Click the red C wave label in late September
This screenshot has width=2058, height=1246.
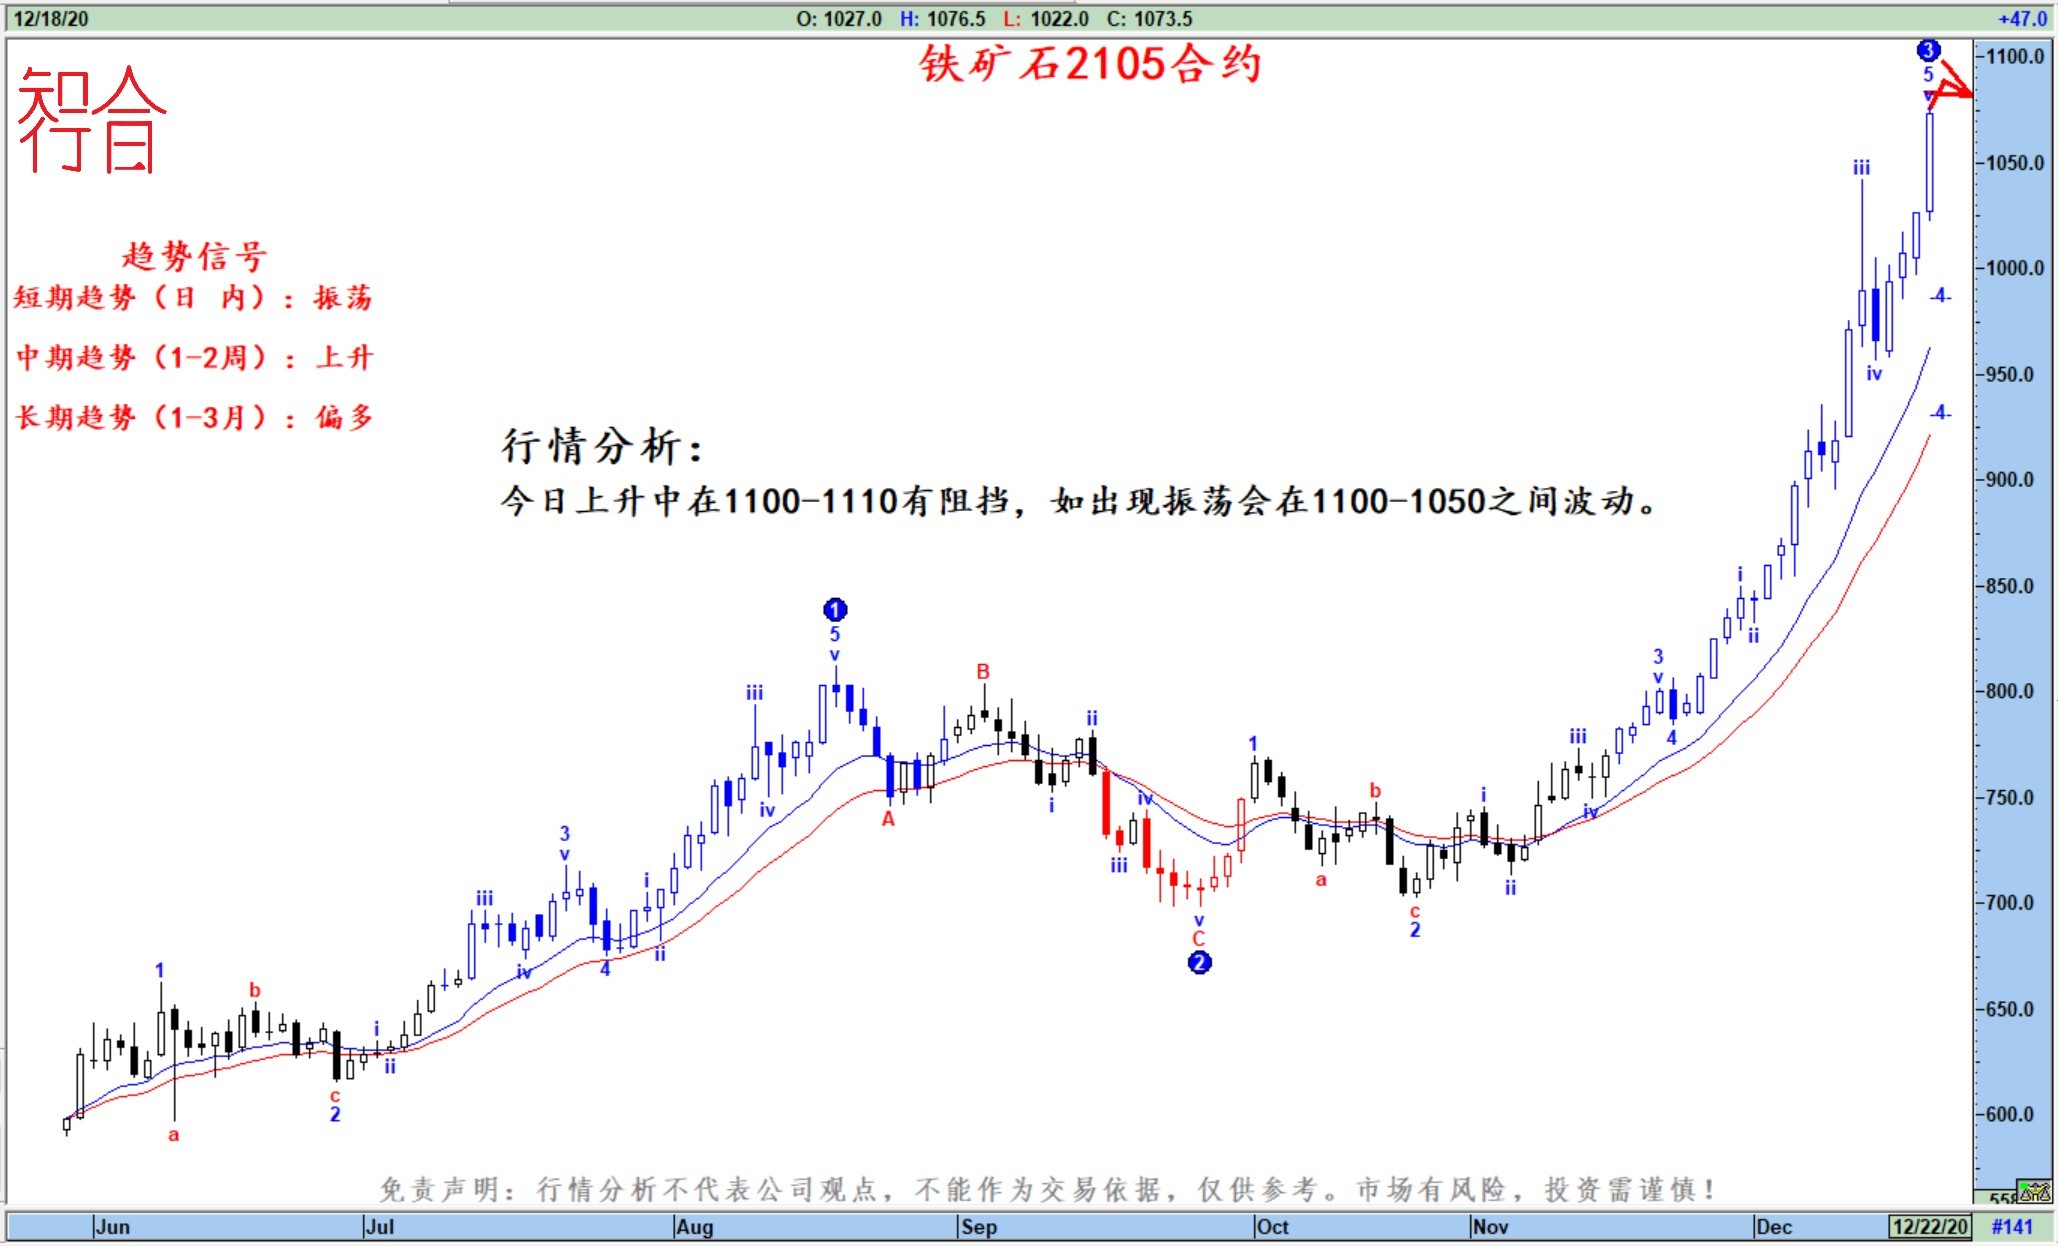tap(1198, 938)
